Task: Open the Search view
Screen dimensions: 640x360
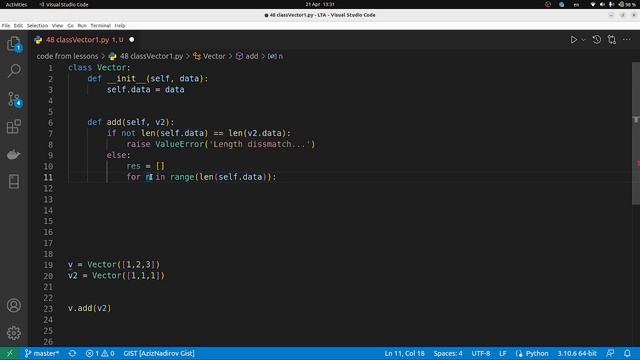Action: [14, 71]
